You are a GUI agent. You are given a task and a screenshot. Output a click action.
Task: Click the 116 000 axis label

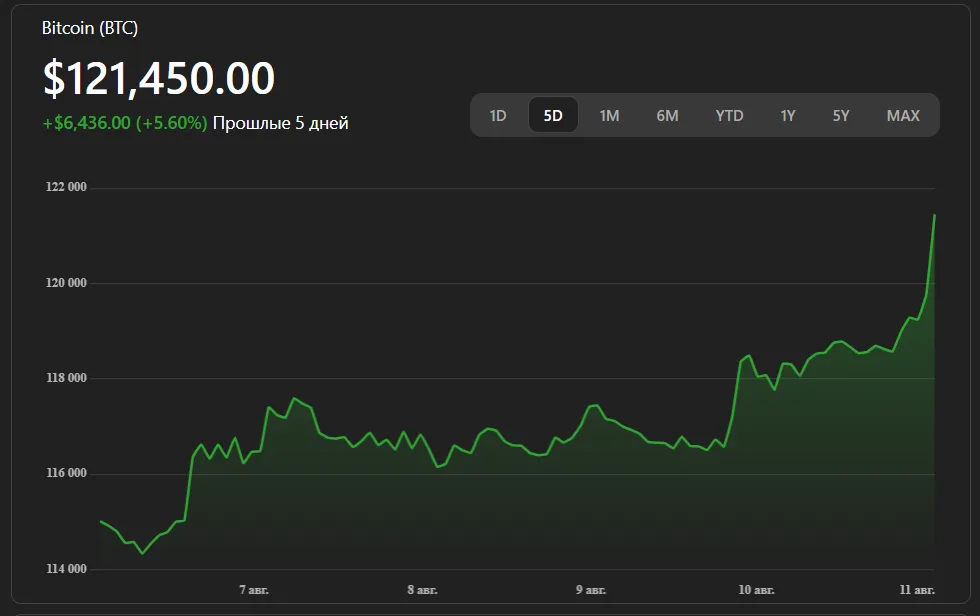point(66,473)
